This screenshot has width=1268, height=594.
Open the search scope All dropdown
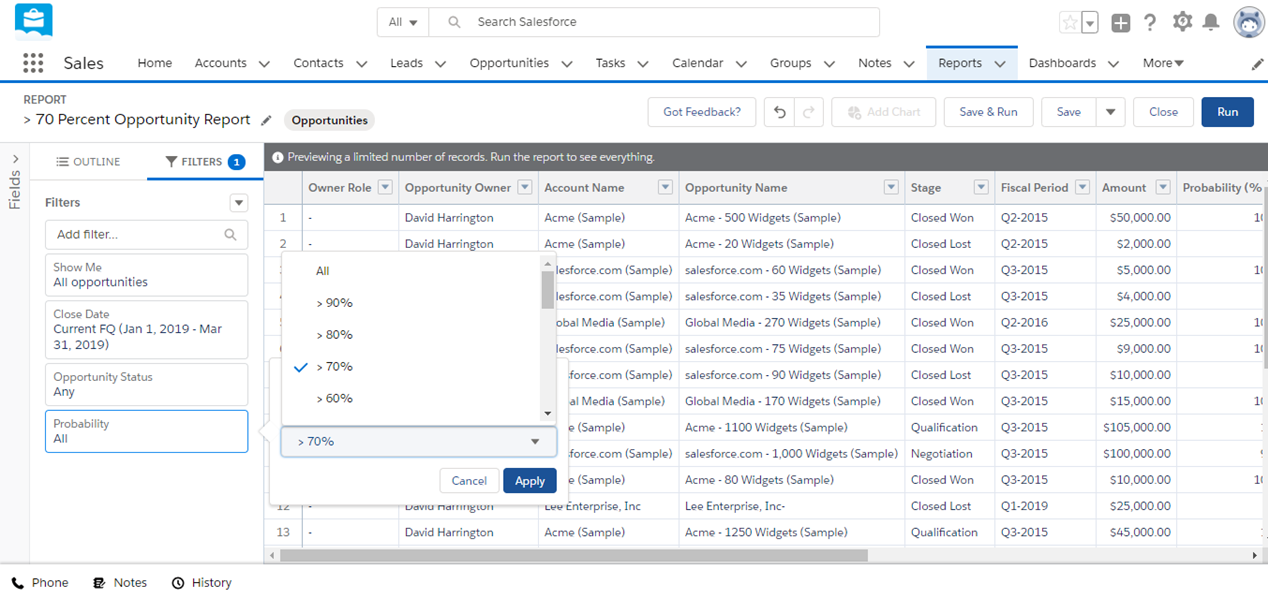[403, 22]
